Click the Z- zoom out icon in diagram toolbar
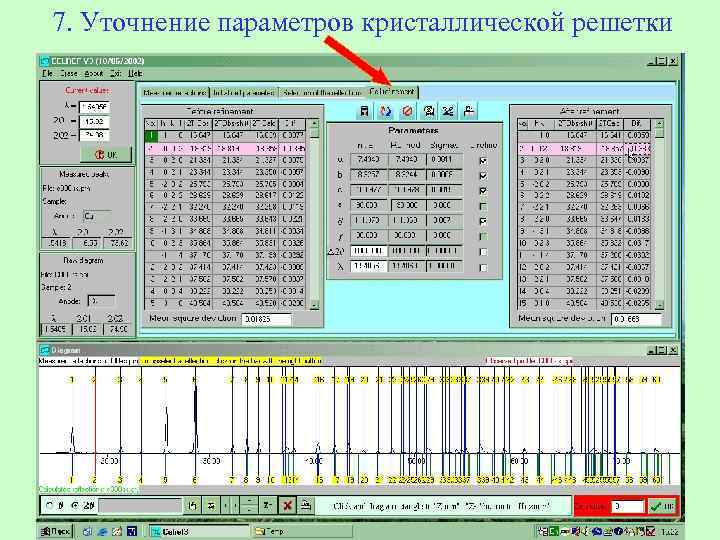Screen dimensions: 720x540 (267, 506)
